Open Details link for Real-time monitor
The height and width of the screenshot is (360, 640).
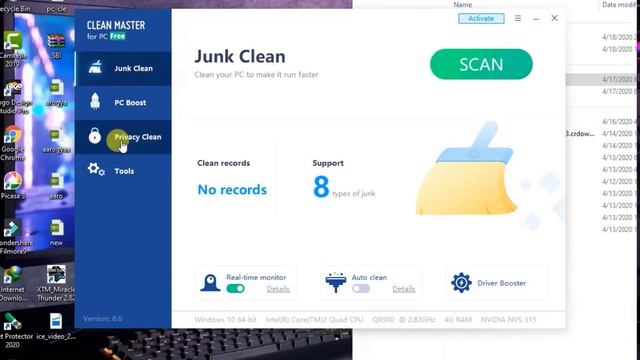278,289
